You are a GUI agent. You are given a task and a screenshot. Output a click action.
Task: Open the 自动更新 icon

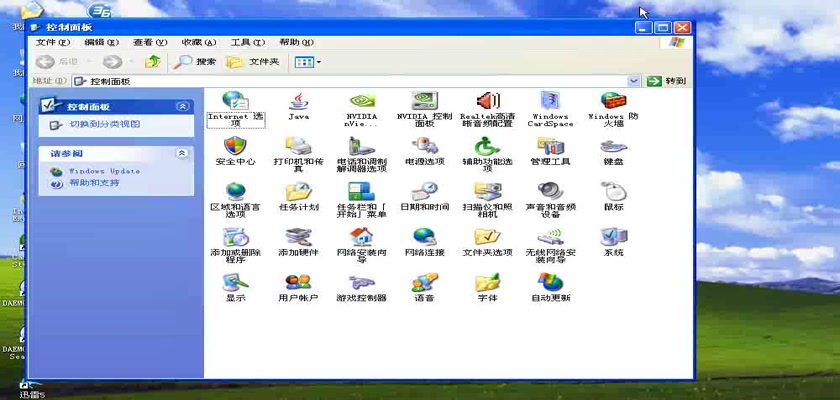tap(550, 282)
